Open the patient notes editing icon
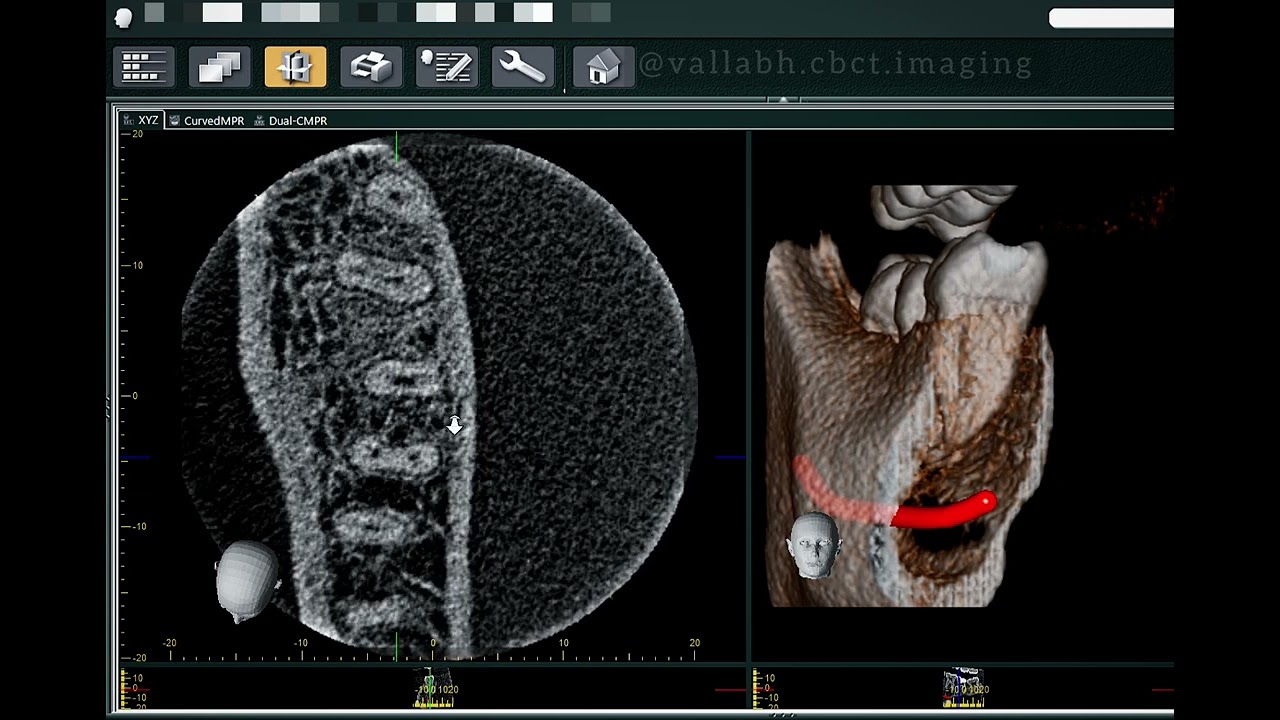The height and width of the screenshot is (720, 1280). 447,67
